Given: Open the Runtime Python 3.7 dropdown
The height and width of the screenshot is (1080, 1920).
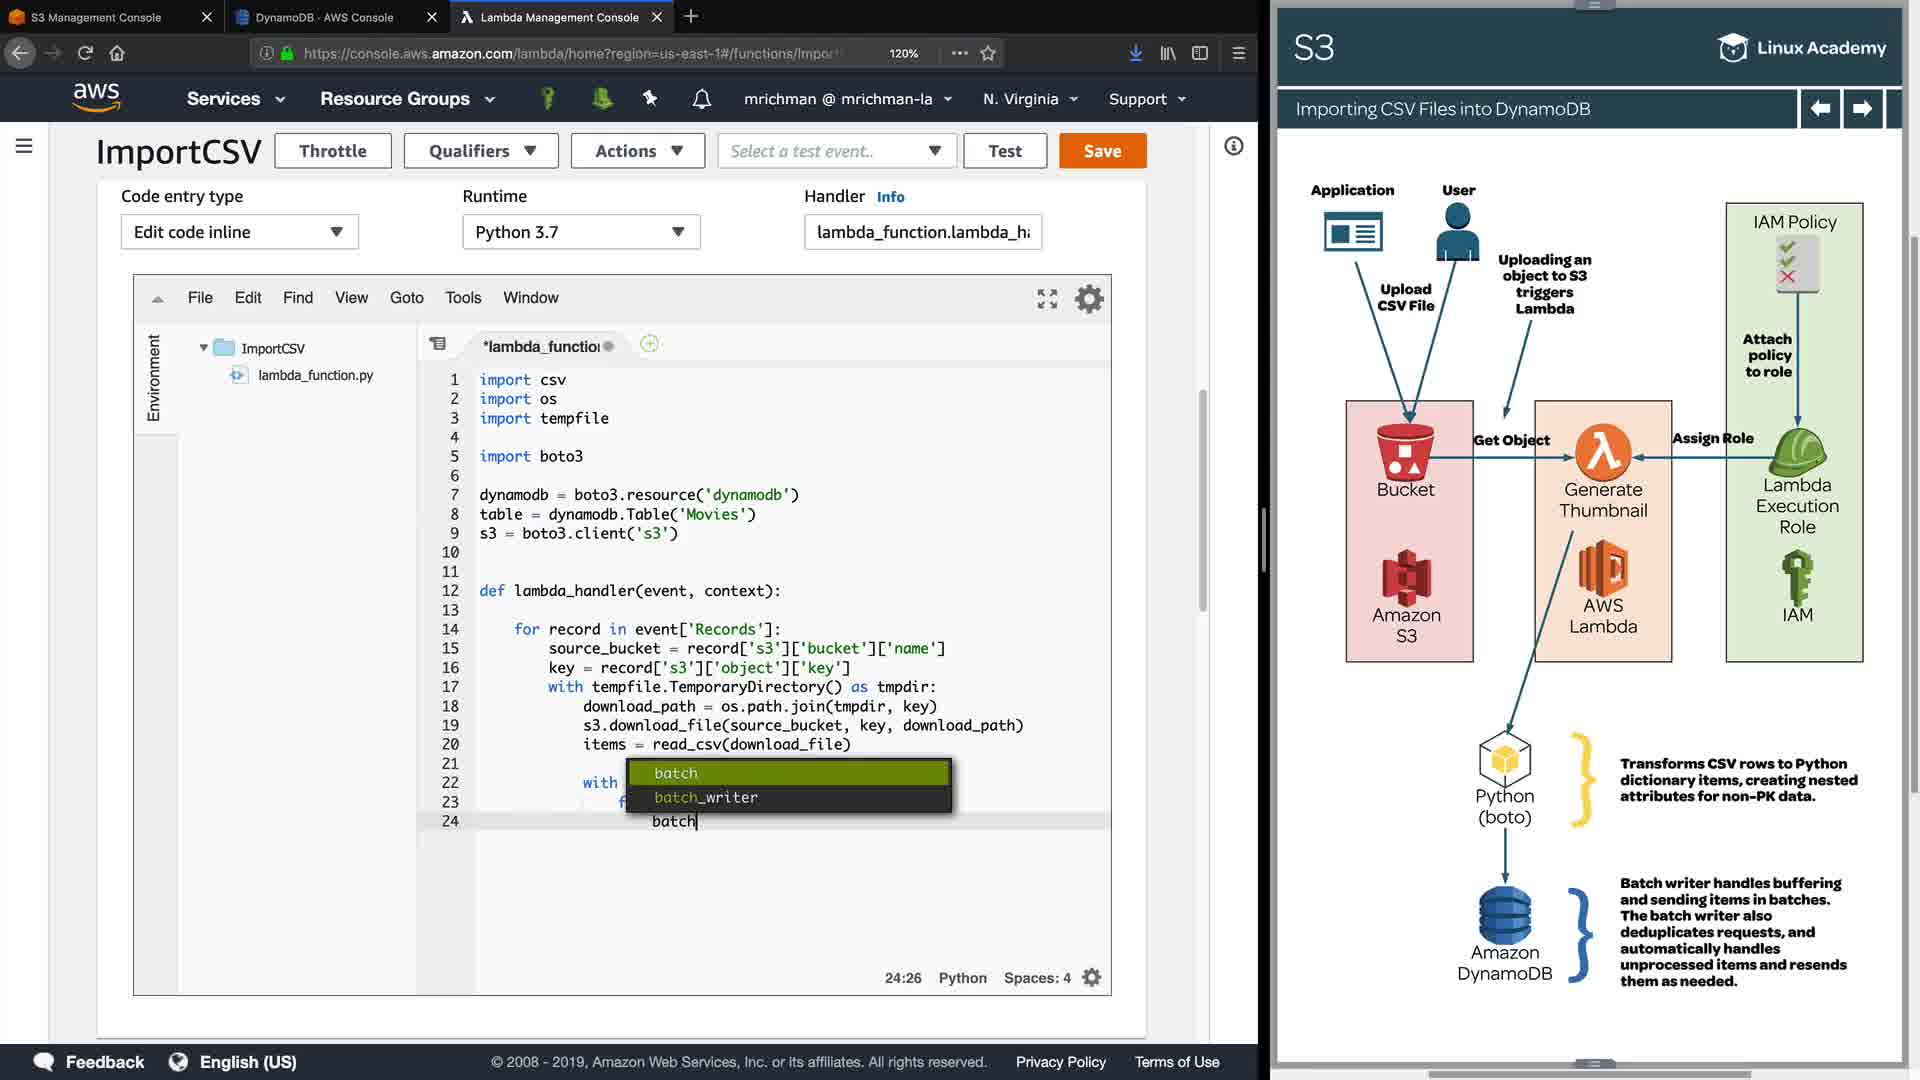Looking at the screenshot, I should 580,232.
